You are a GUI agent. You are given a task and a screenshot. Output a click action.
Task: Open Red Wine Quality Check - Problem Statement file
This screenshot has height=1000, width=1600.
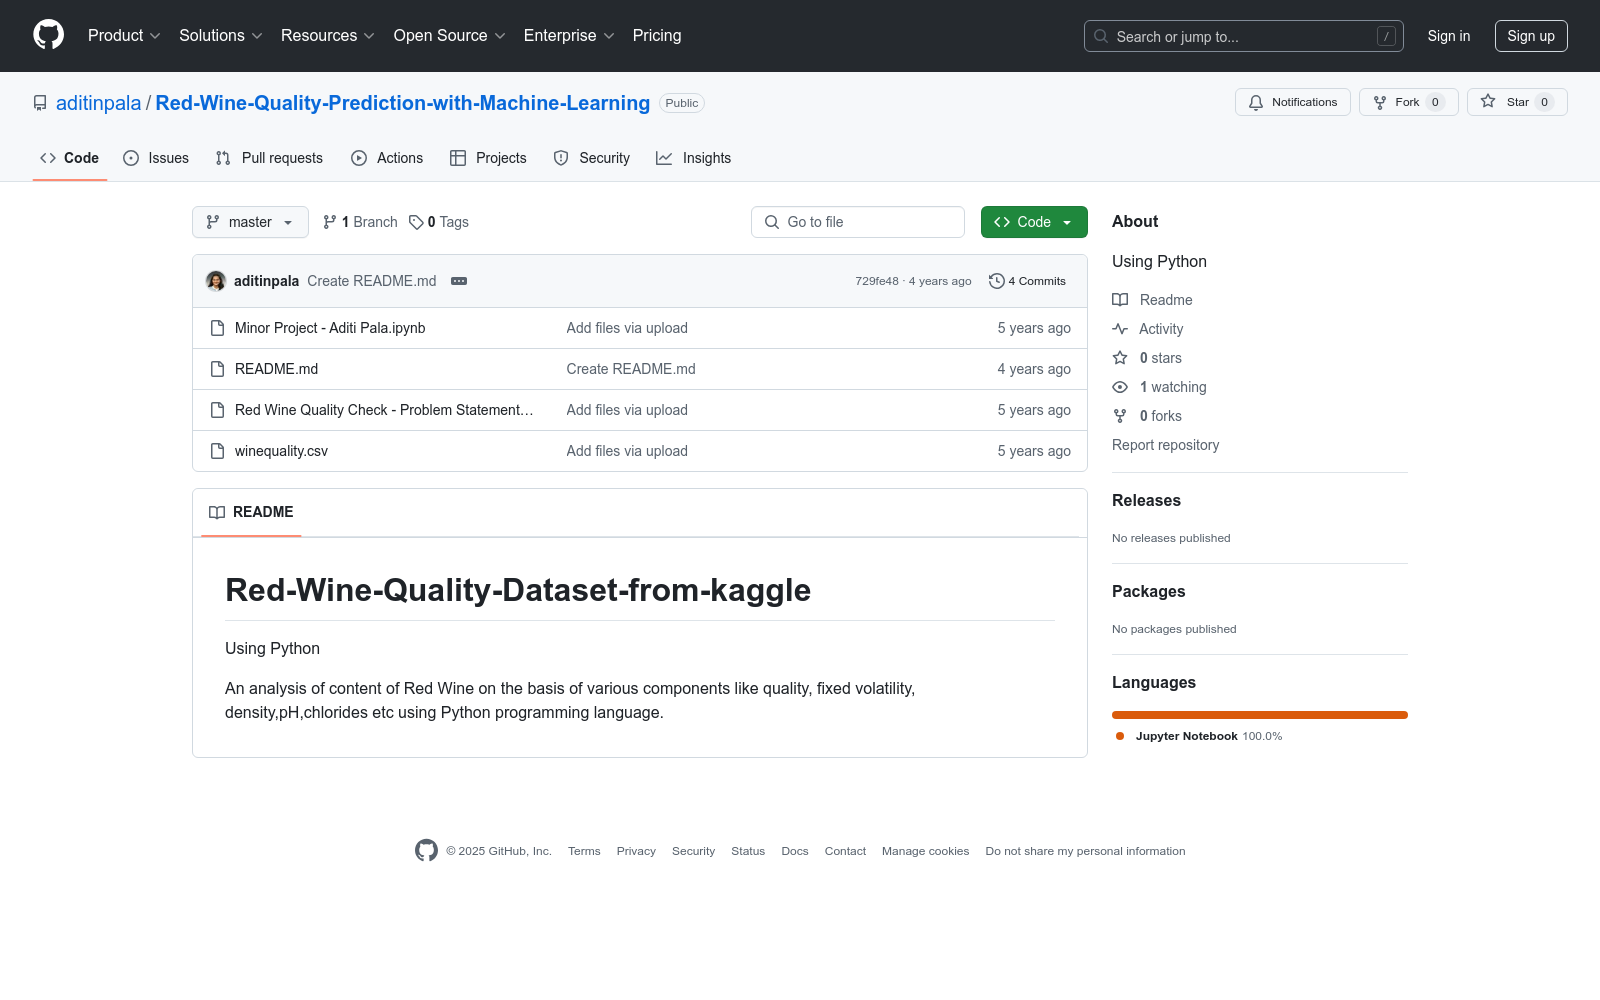coord(384,410)
